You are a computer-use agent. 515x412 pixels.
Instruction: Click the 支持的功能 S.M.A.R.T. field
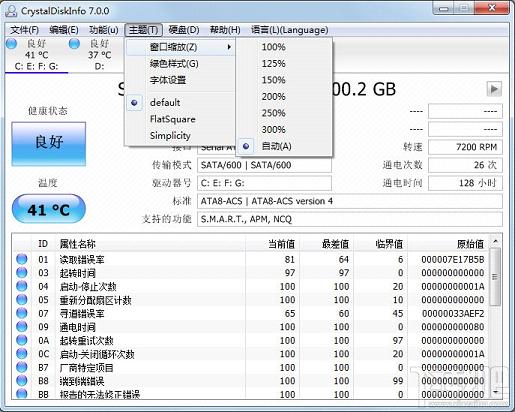(x=350, y=219)
